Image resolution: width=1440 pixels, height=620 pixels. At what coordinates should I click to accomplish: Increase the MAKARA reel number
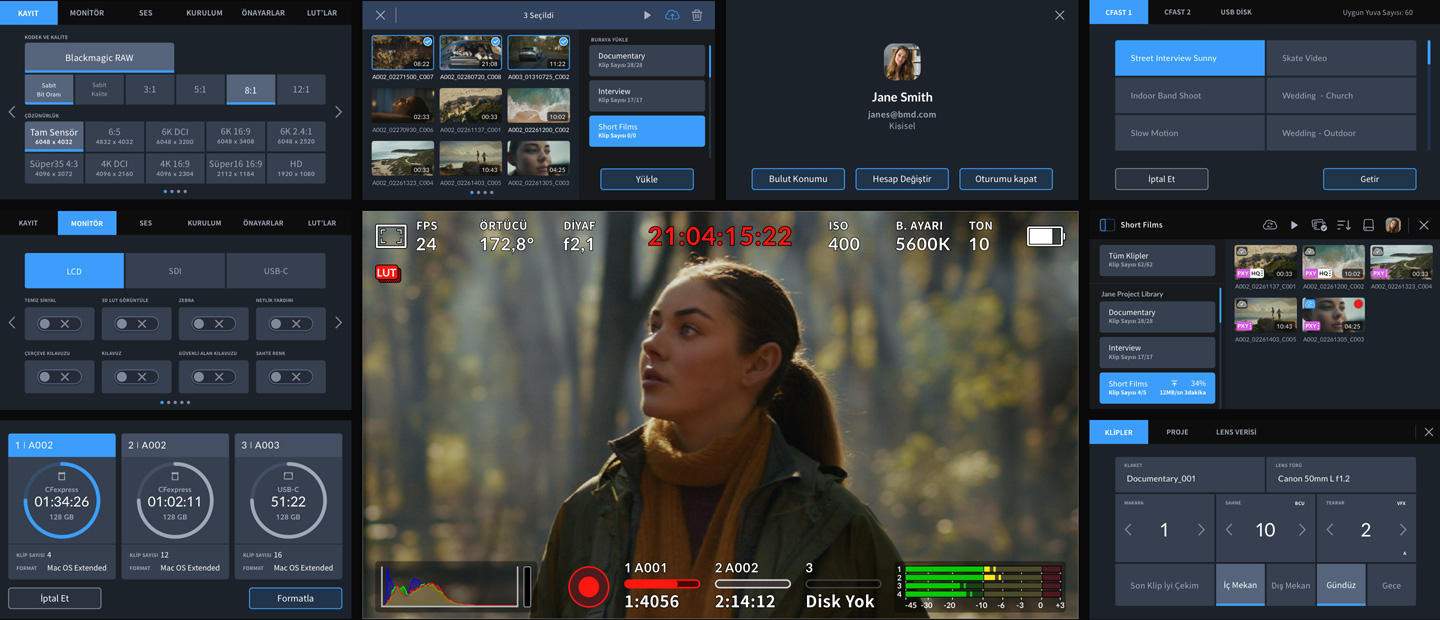coord(1201,530)
